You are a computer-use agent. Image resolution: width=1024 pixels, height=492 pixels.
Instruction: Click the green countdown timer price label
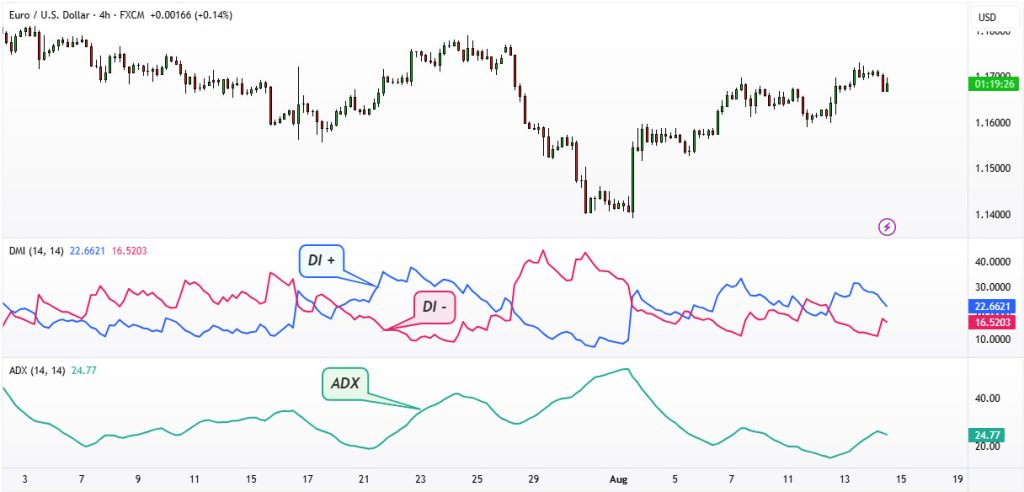coord(992,84)
